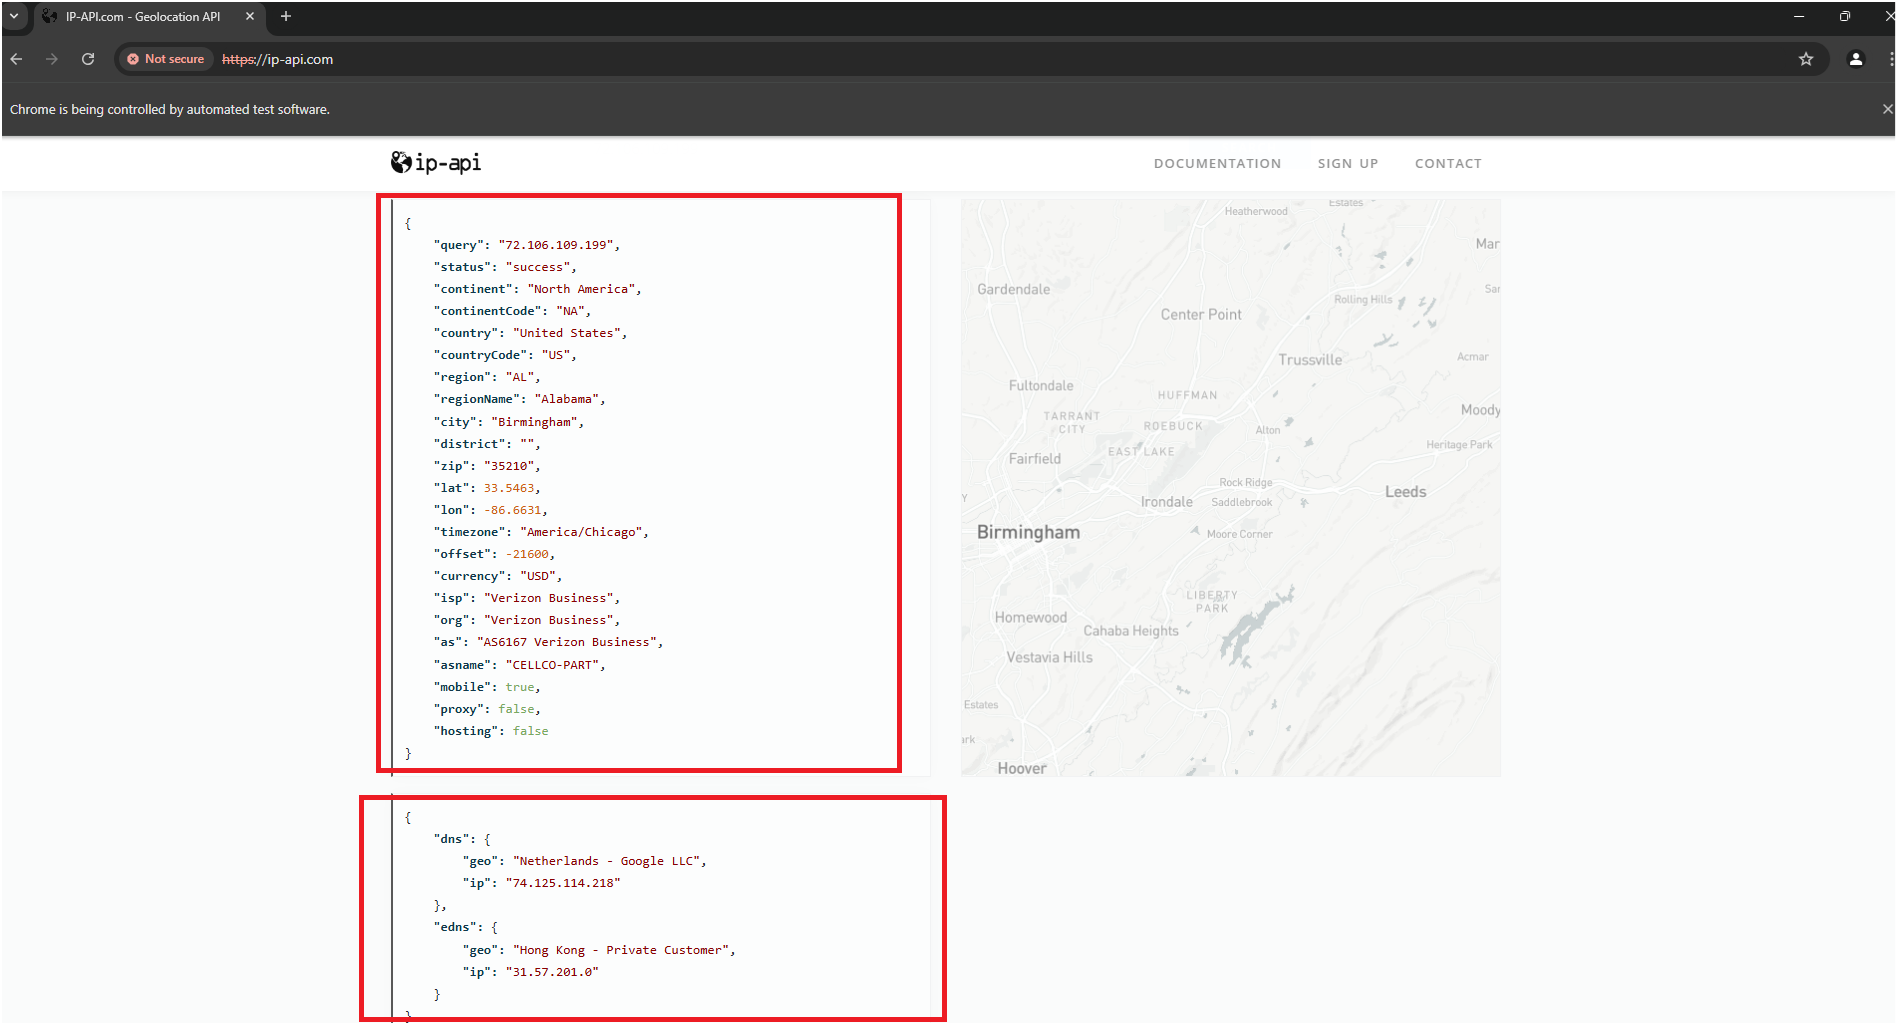
Task: Open the Contact menu link
Action: point(1448,164)
